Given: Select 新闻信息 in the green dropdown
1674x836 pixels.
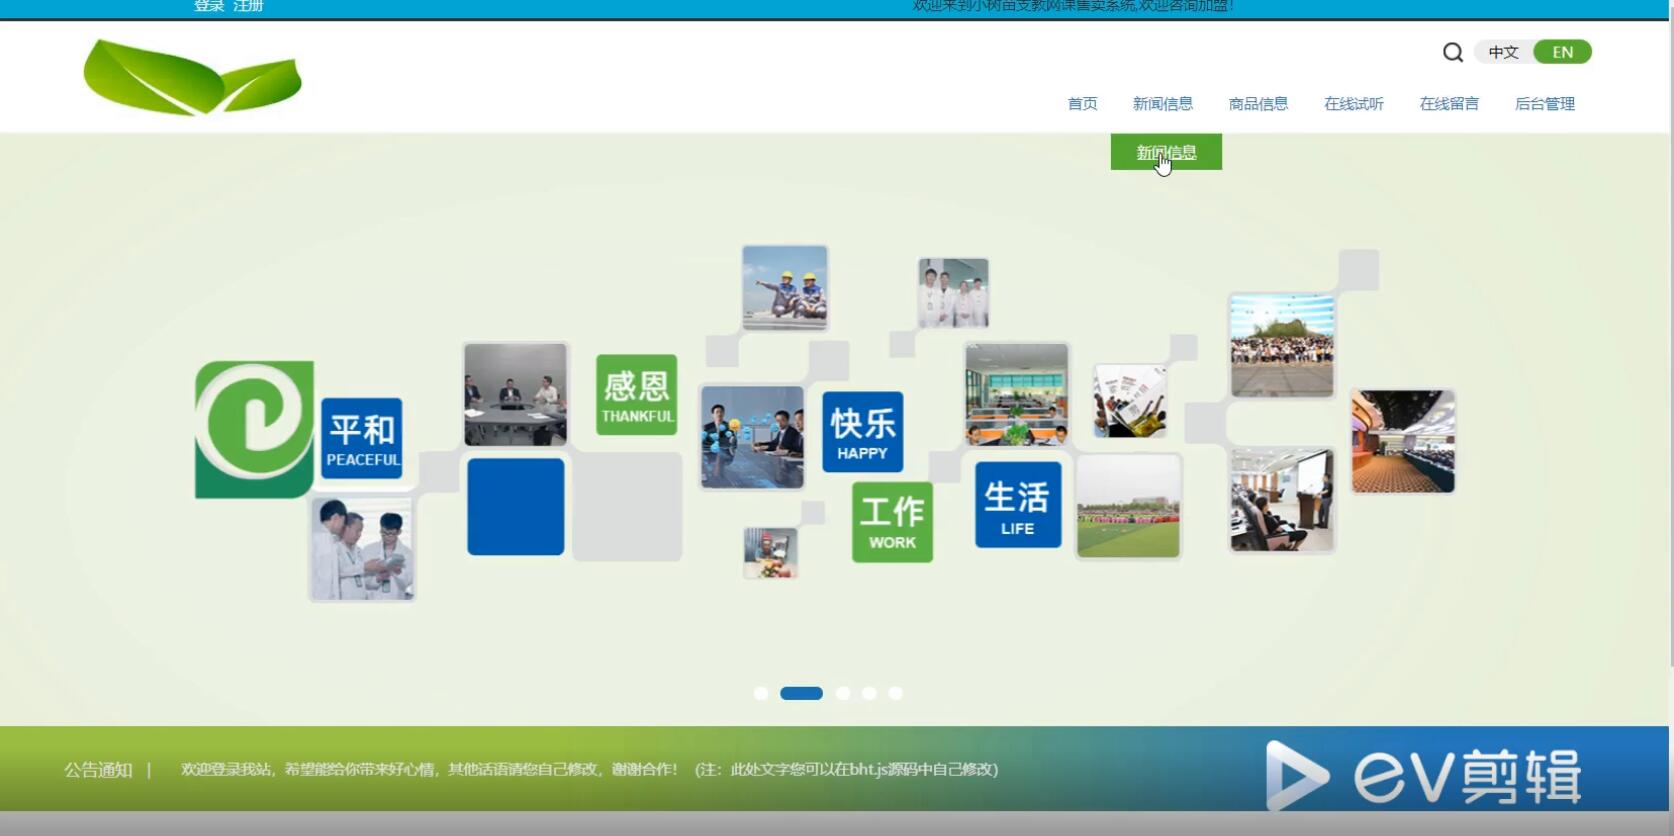Looking at the screenshot, I should 1166,152.
